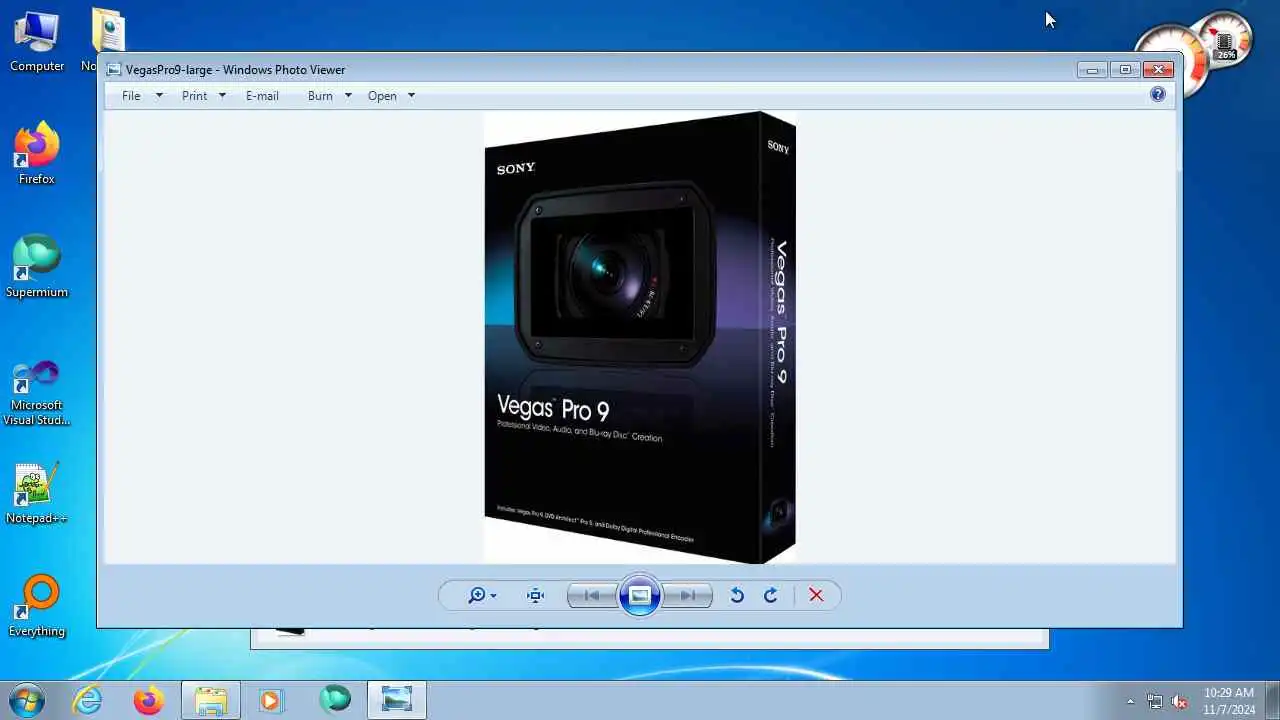Delete the photo with the red X
This screenshot has width=1280, height=720.
point(816,595)
